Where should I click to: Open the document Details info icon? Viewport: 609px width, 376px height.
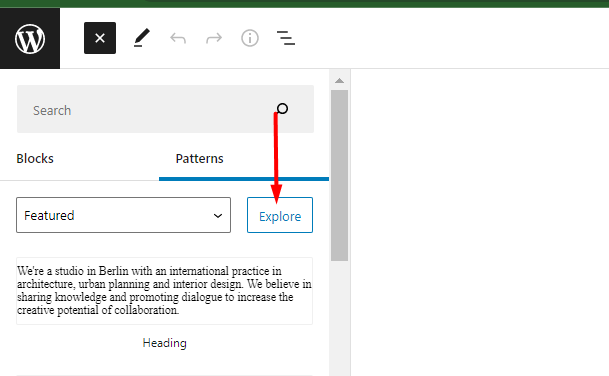pos(250,38)
